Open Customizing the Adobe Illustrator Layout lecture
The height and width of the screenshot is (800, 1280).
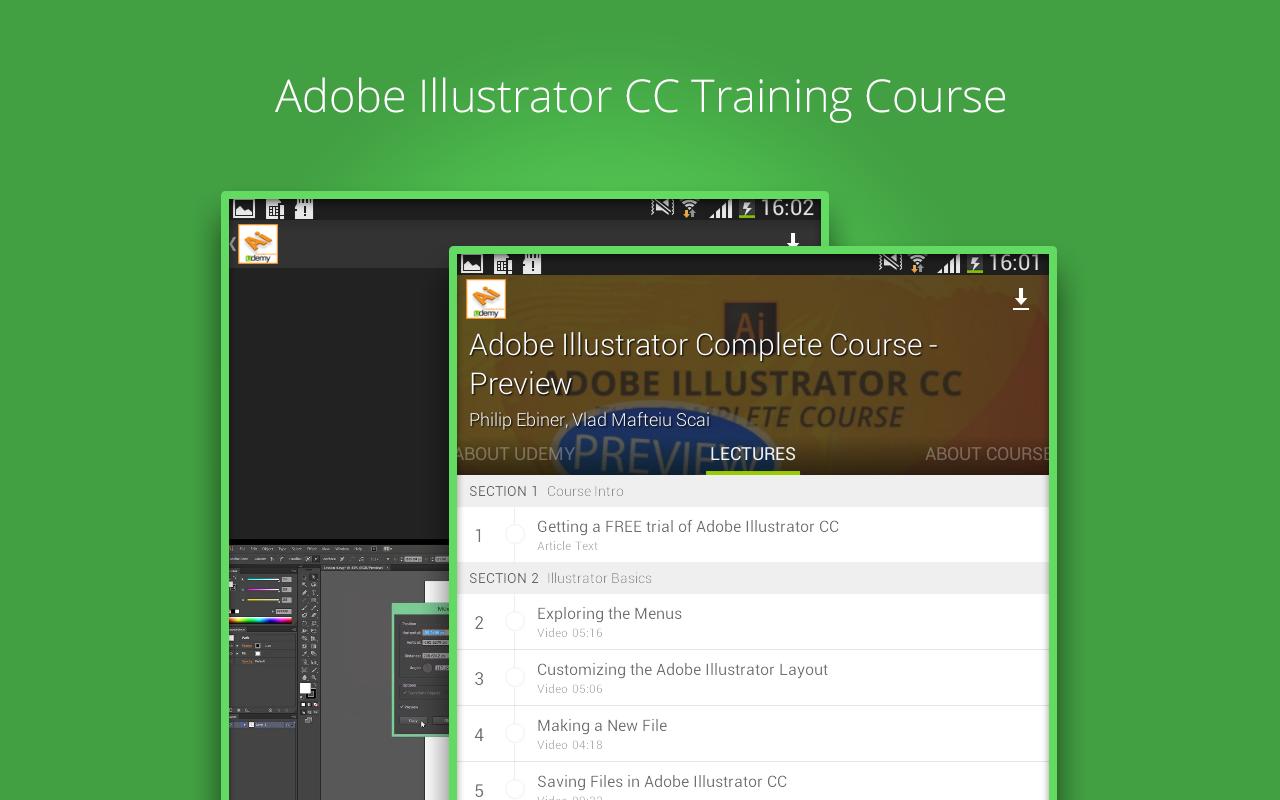[x=753, y=678]
